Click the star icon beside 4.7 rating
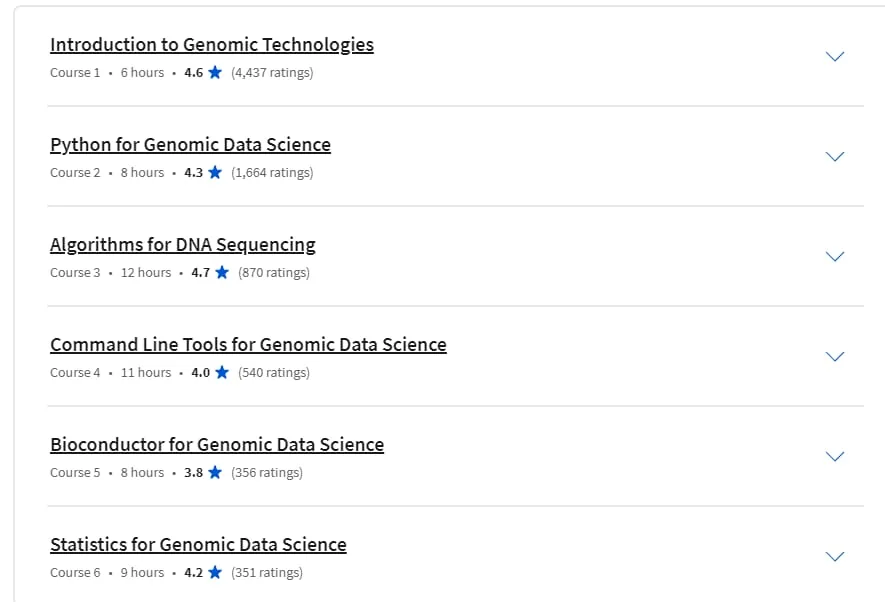Viewport: 885px width, 602px height. coord(222,272)
